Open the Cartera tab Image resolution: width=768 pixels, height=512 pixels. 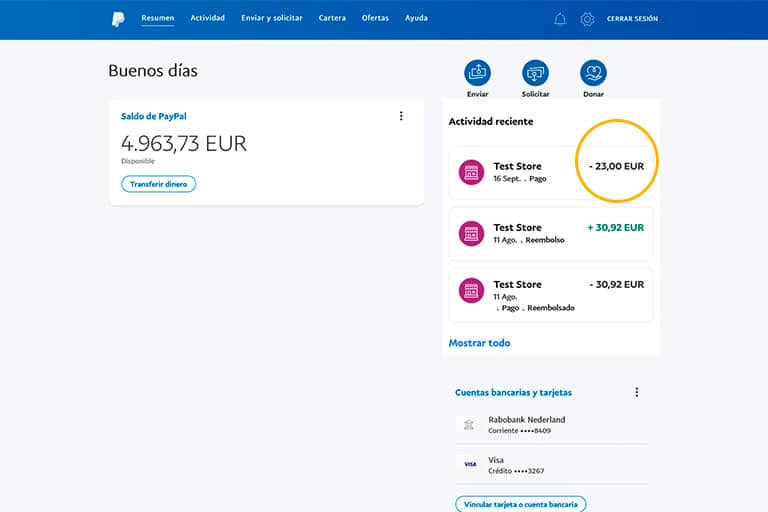click(x=332, y=18)
